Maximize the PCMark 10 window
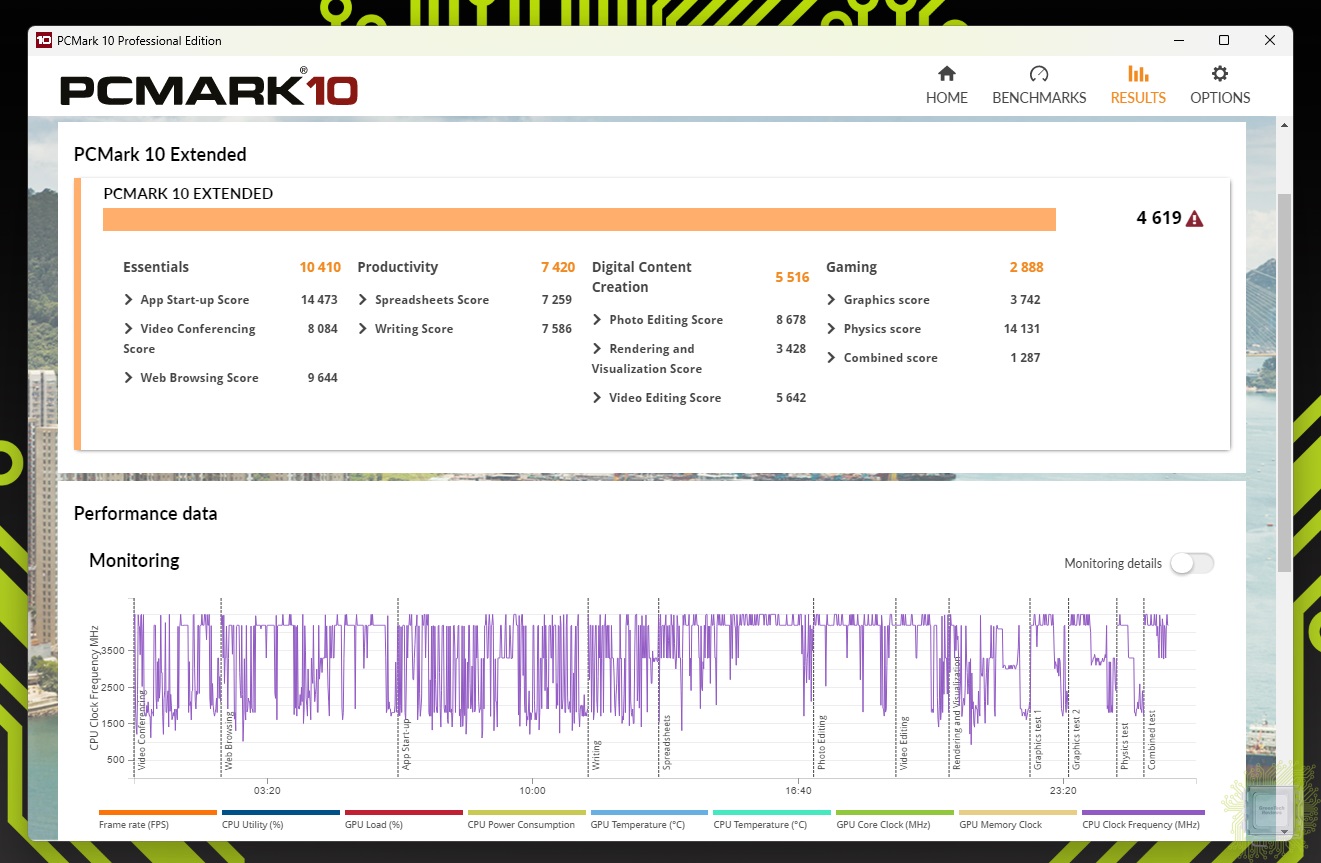 1224,41
